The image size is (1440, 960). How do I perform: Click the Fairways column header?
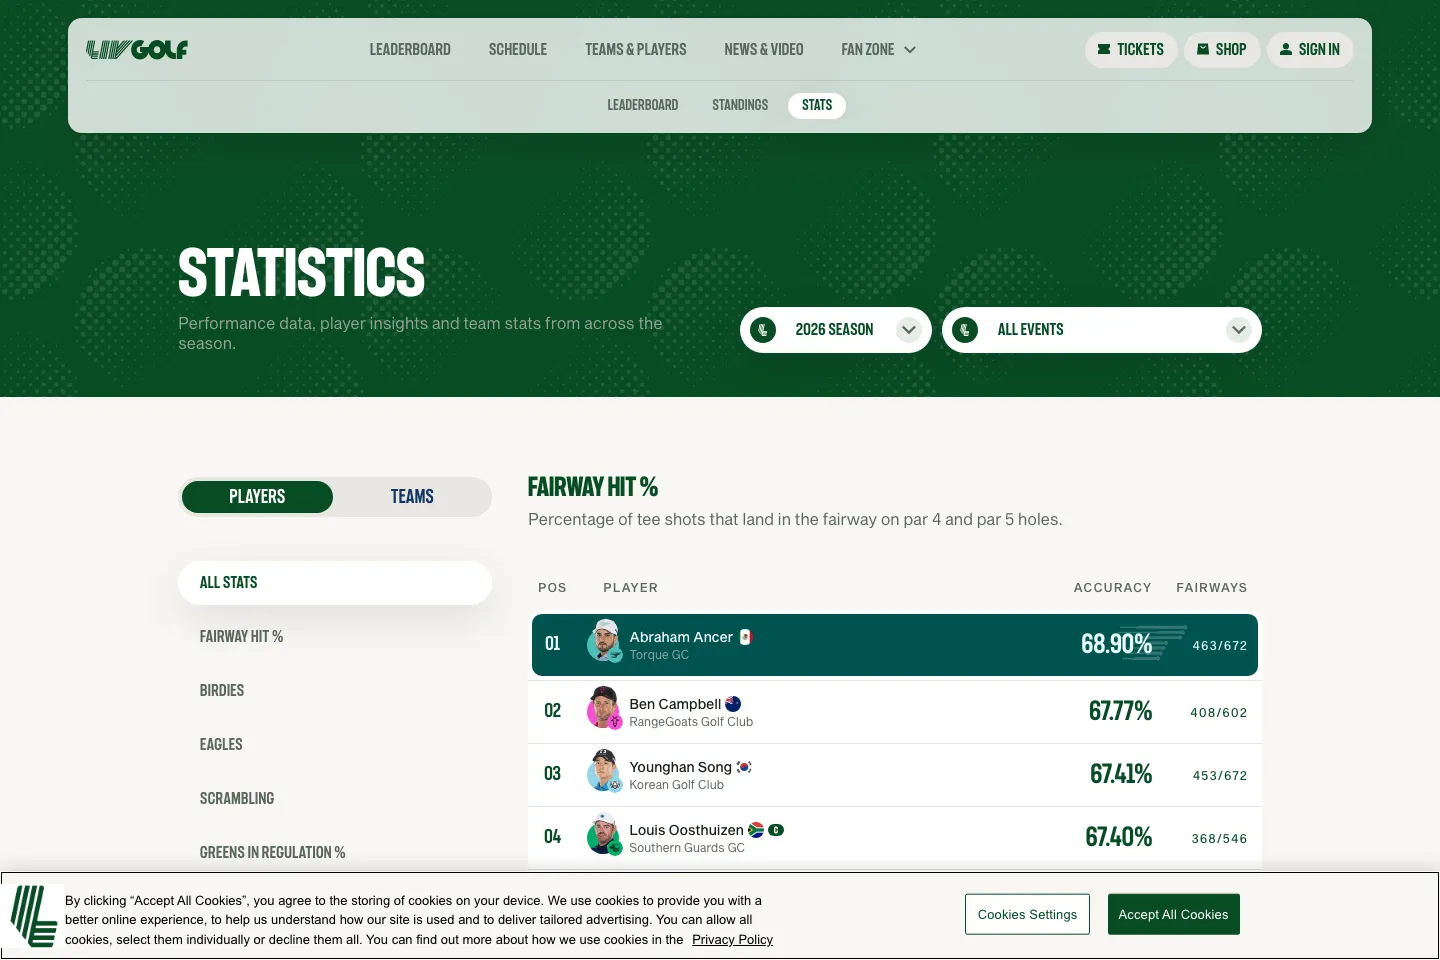tap(1211, 588)
